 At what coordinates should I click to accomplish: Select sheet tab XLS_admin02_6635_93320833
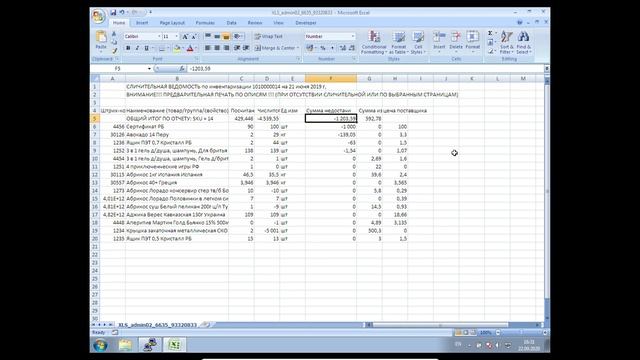pyautogui.click(x=158, y=325)
